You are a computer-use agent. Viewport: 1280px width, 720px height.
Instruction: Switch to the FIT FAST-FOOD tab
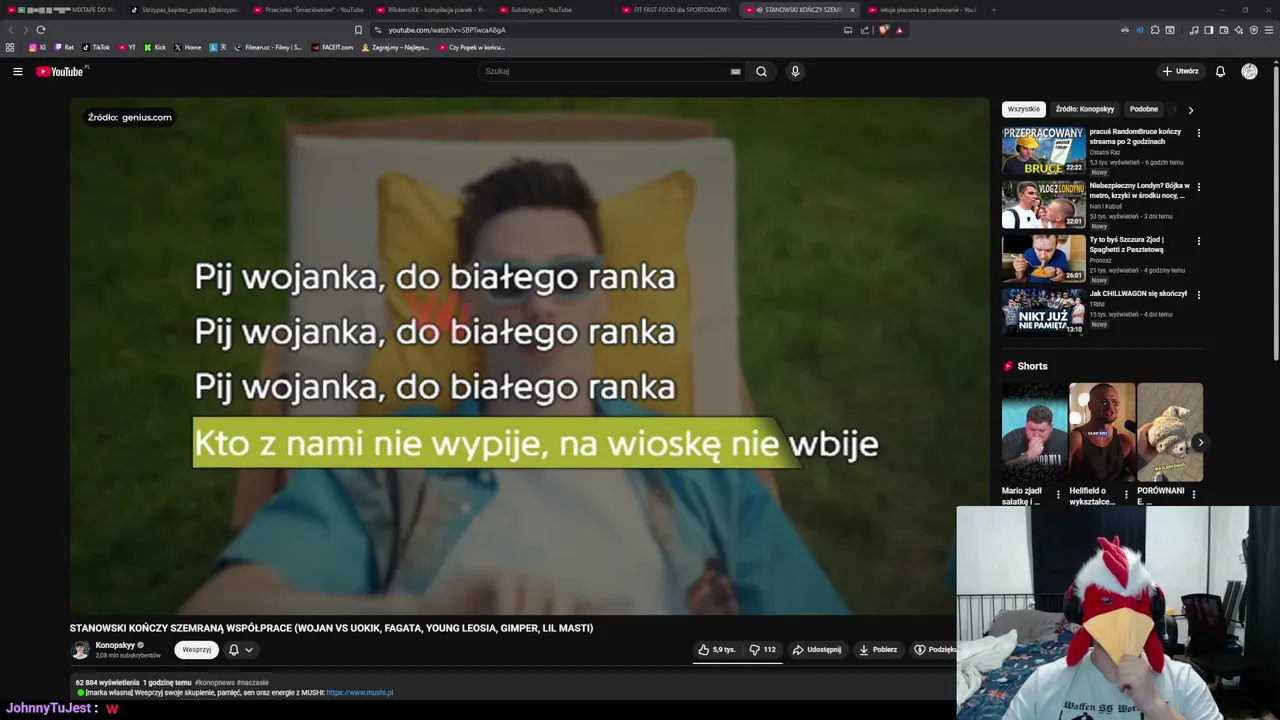[x=678, y=10]
